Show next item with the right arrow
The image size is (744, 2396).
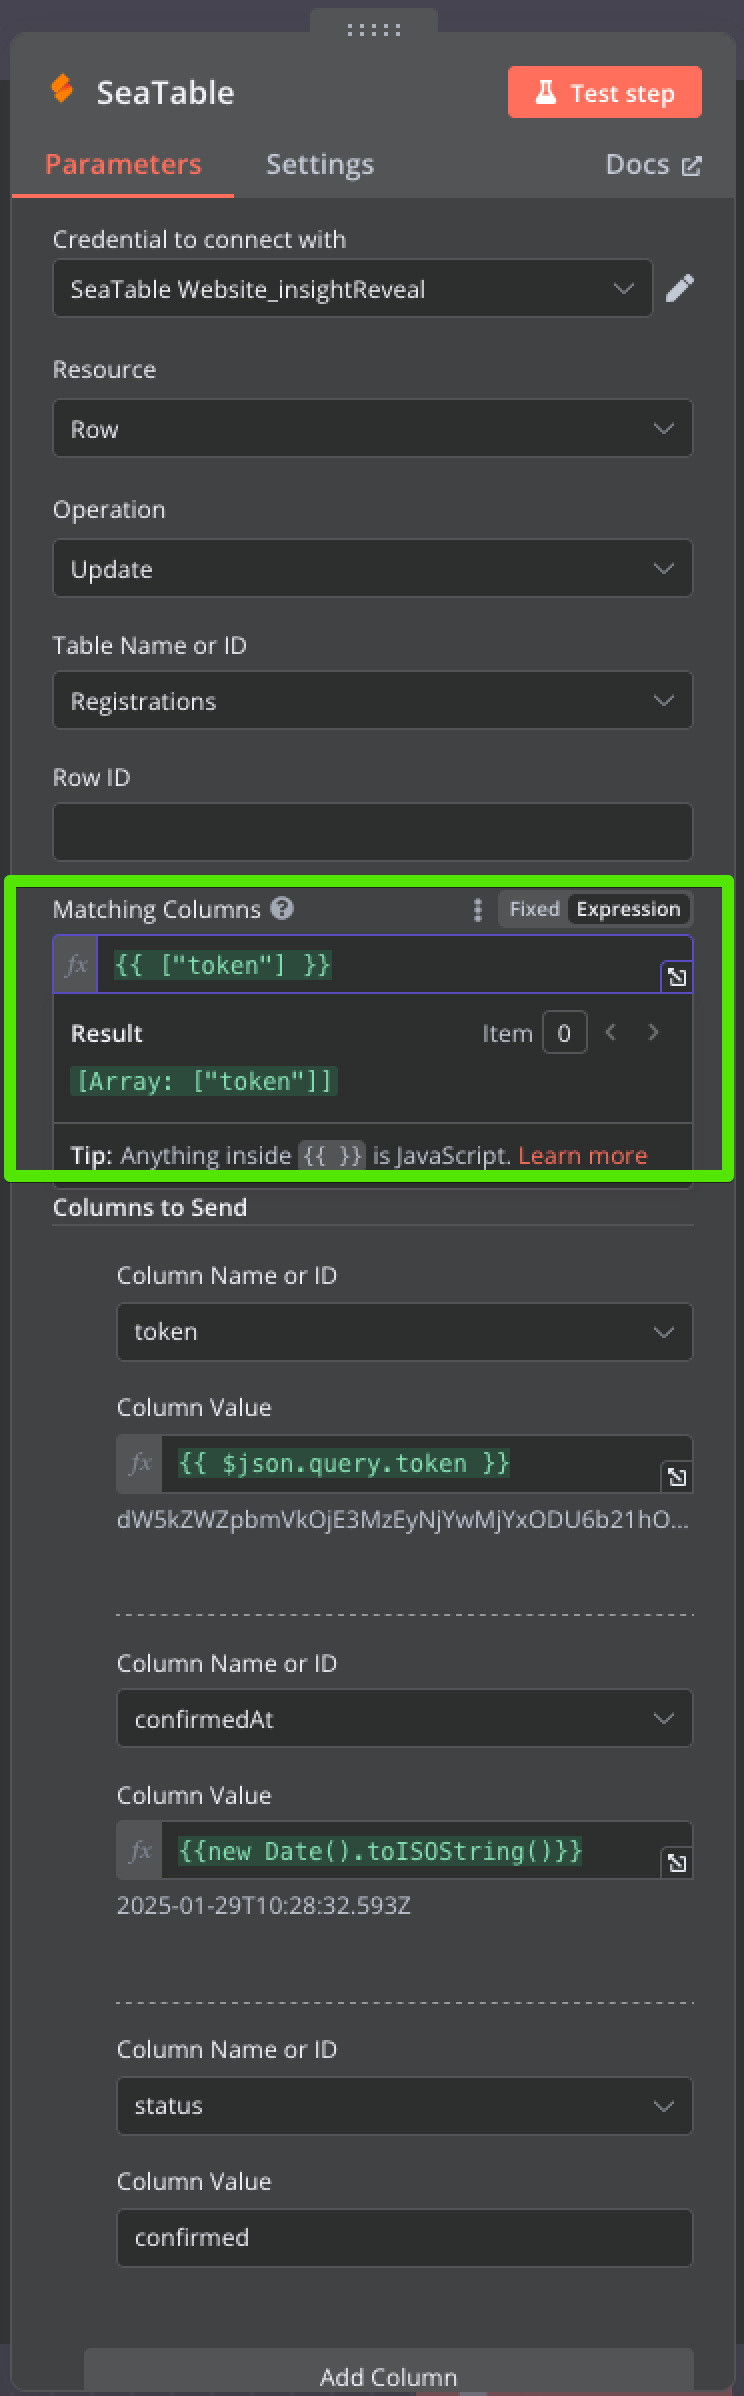pyautogui.click(x=654, y=1032)
